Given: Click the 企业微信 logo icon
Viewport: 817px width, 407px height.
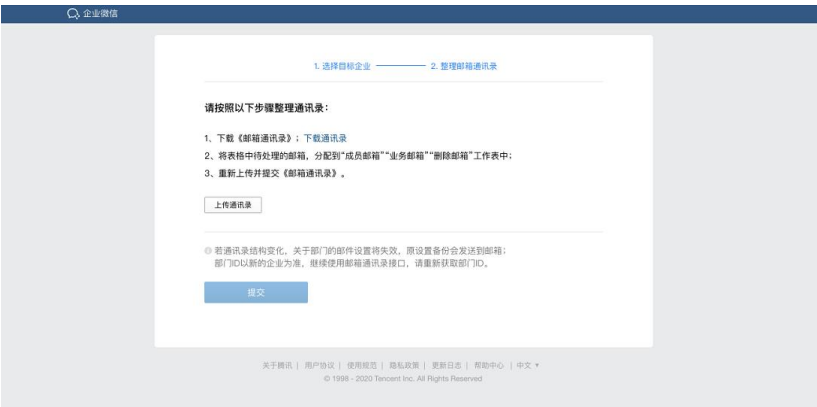Looking at the screenshot, I should point(73,14).
